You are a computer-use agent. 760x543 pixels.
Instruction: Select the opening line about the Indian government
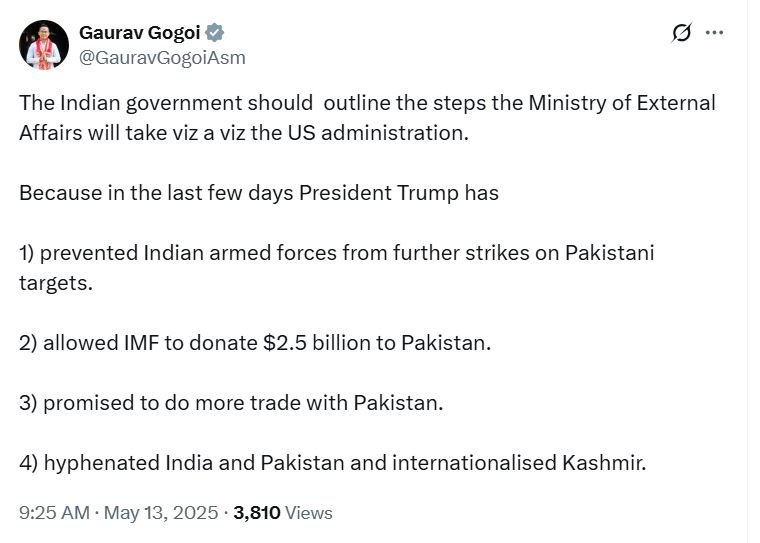point(367,118)
